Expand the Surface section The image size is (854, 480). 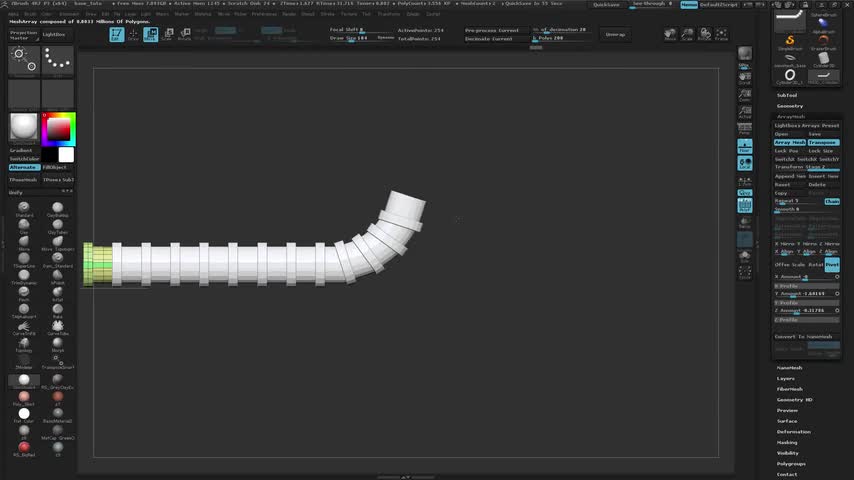click(x=787, y=421)
